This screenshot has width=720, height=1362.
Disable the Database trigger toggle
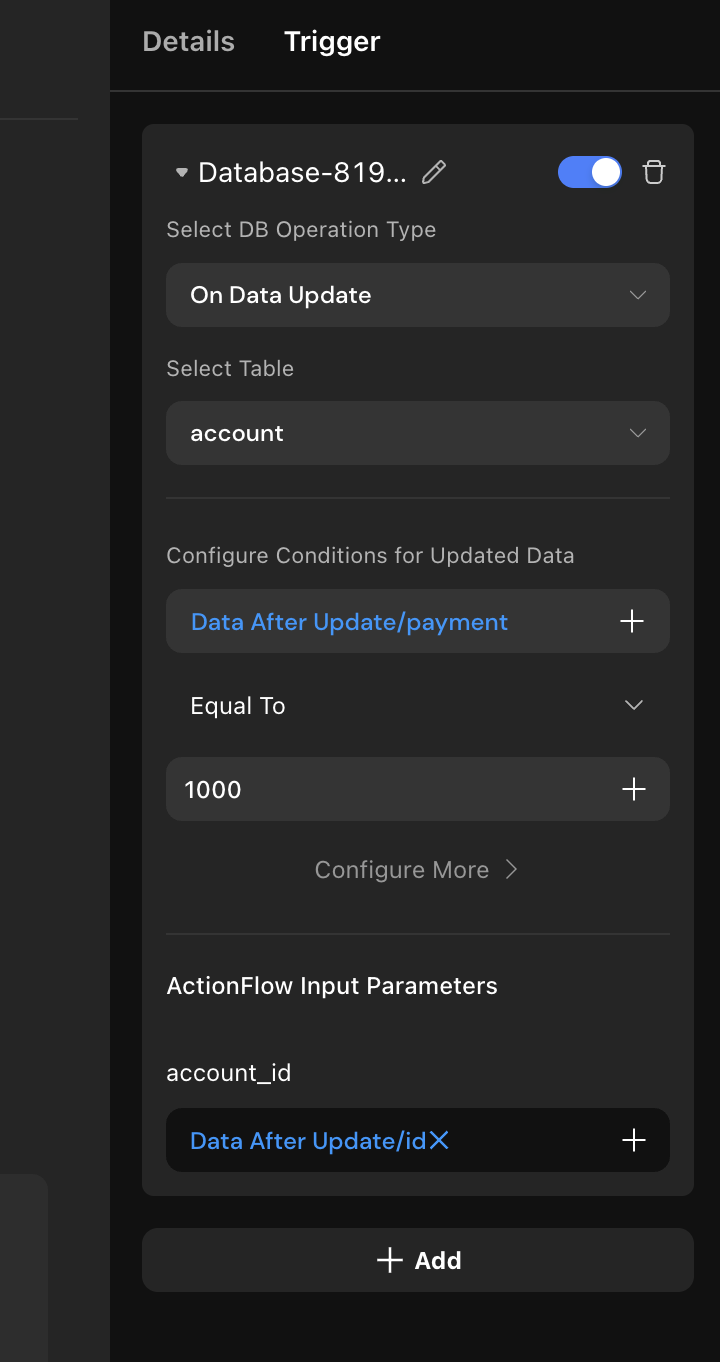coord(590,172)
